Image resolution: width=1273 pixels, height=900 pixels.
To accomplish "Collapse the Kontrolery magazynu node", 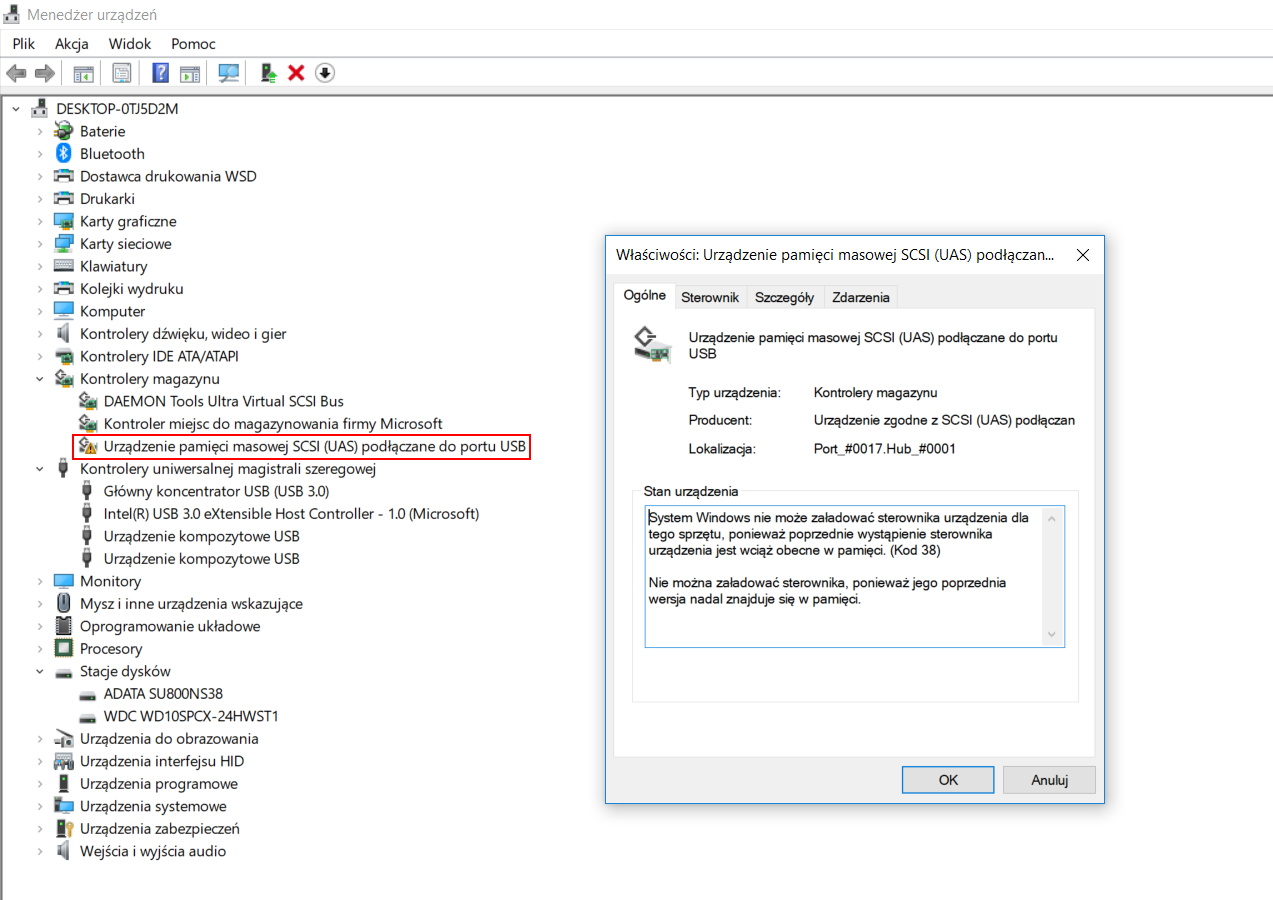I will (40, 379).
